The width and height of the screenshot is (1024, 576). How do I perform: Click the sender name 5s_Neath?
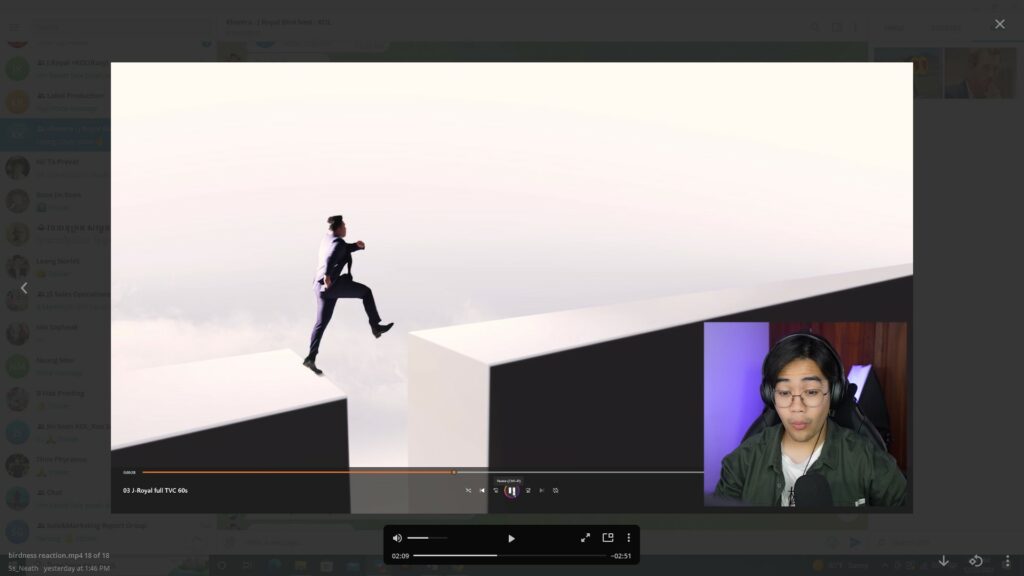(x=23, y=567)
